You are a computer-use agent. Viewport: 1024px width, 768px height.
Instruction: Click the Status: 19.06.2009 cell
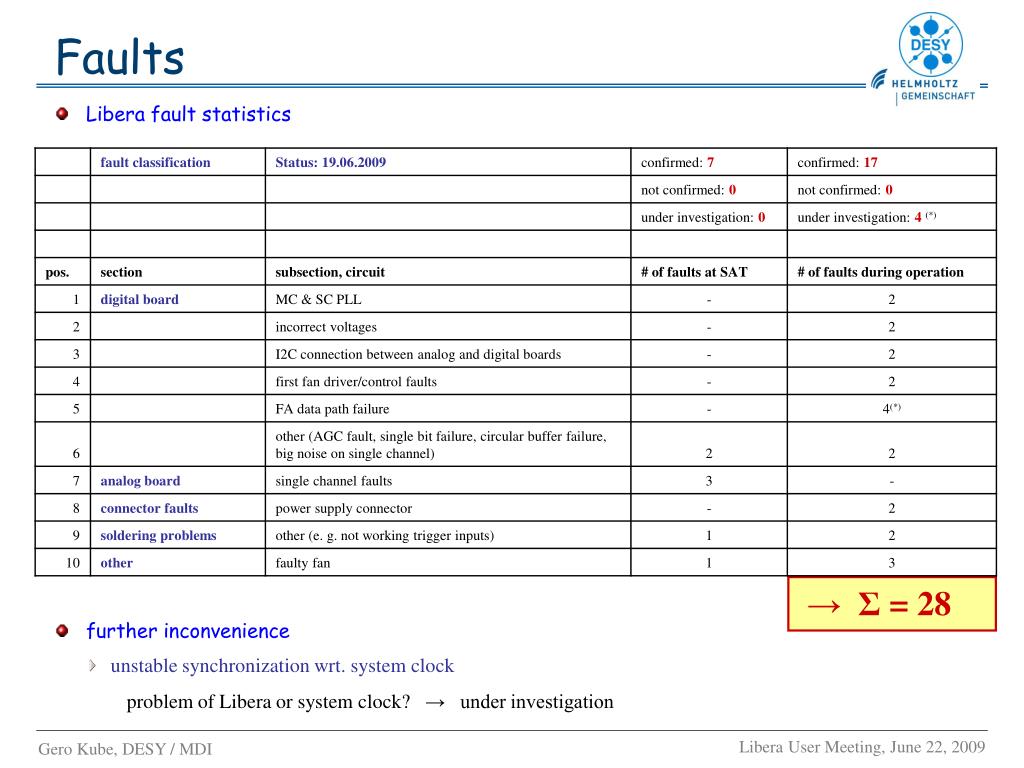coord(448,162)
